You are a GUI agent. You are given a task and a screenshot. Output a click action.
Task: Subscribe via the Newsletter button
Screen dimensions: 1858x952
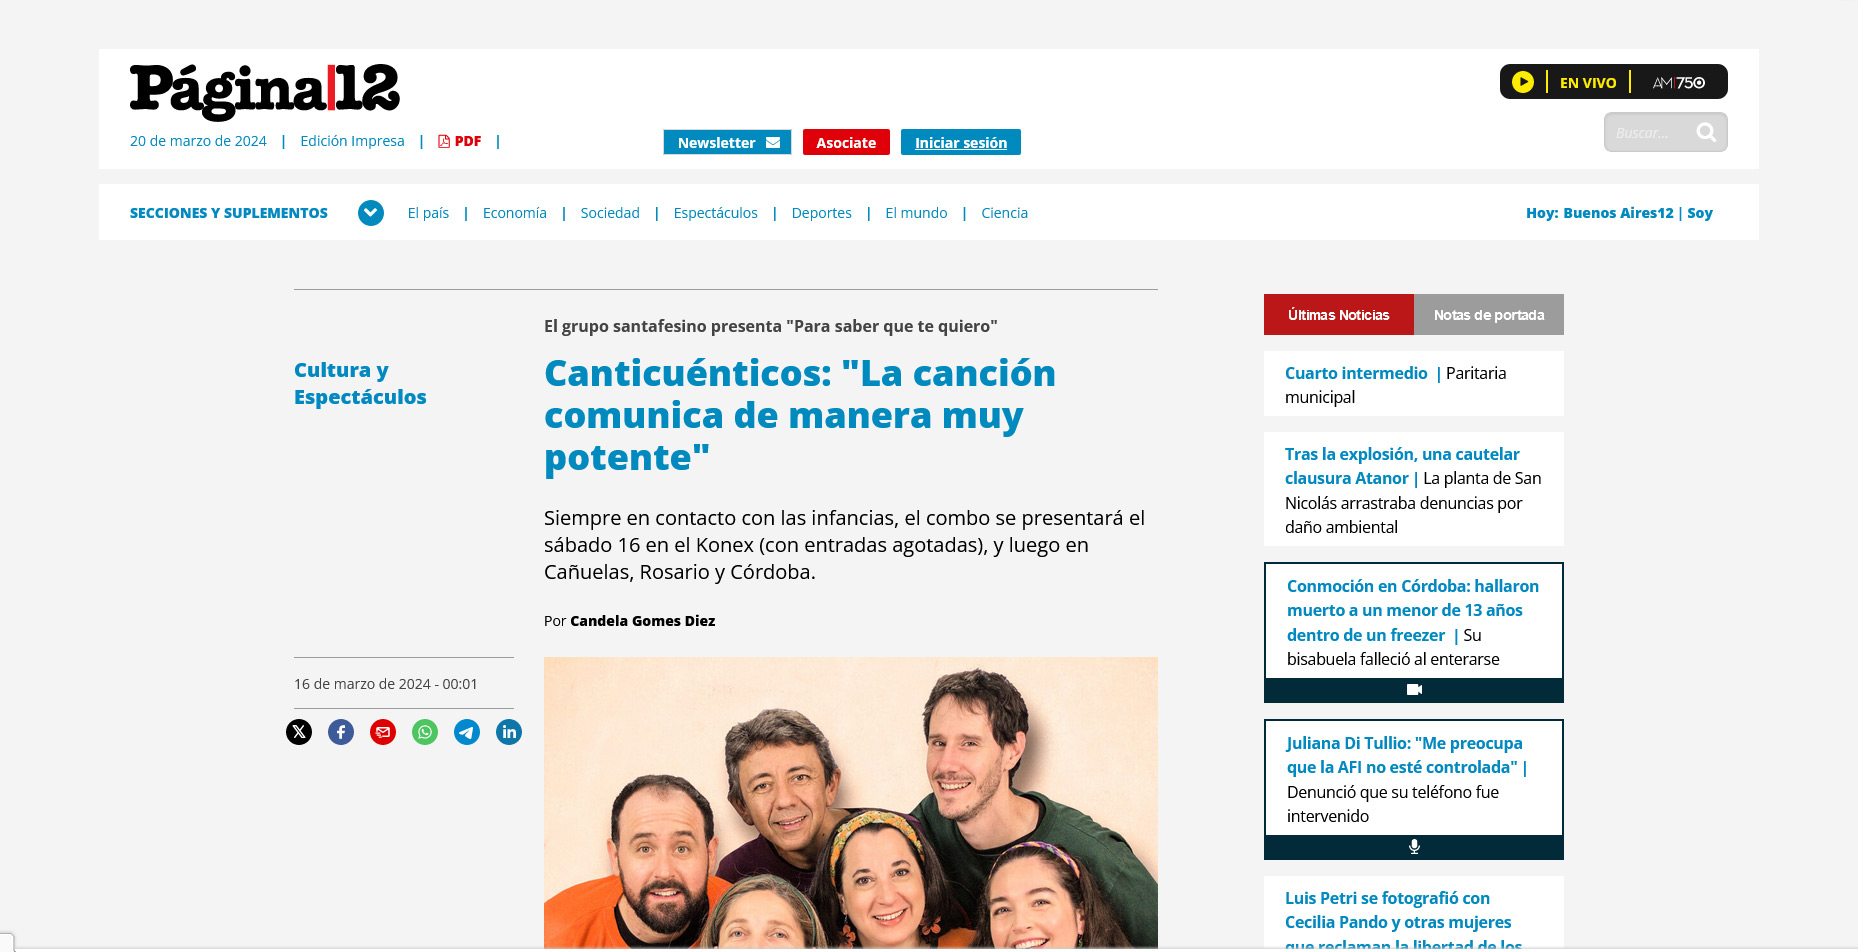point(727,142)
